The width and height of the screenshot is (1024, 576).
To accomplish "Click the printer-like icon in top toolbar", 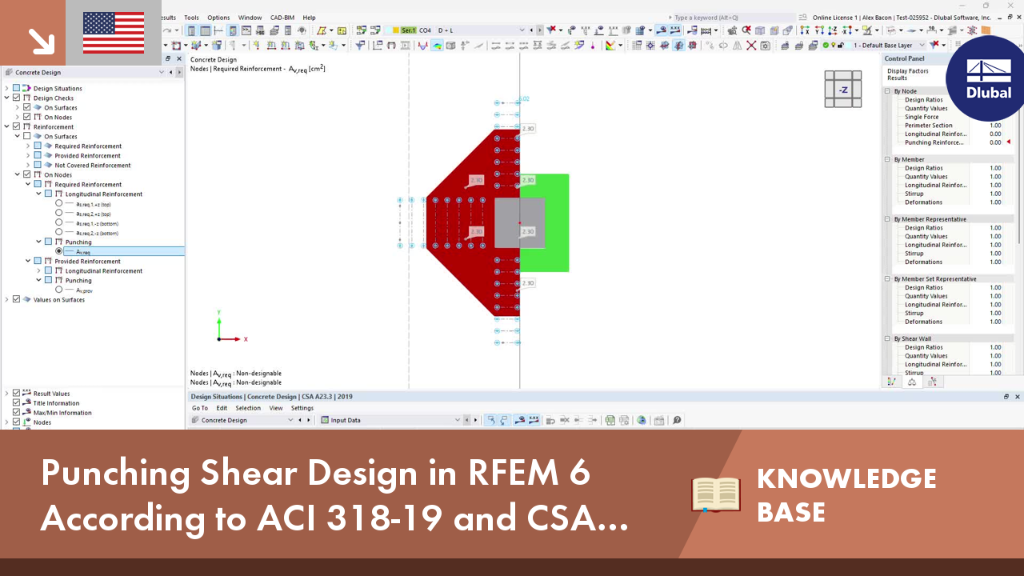I will pyautogui.click(x=260, y=30).
